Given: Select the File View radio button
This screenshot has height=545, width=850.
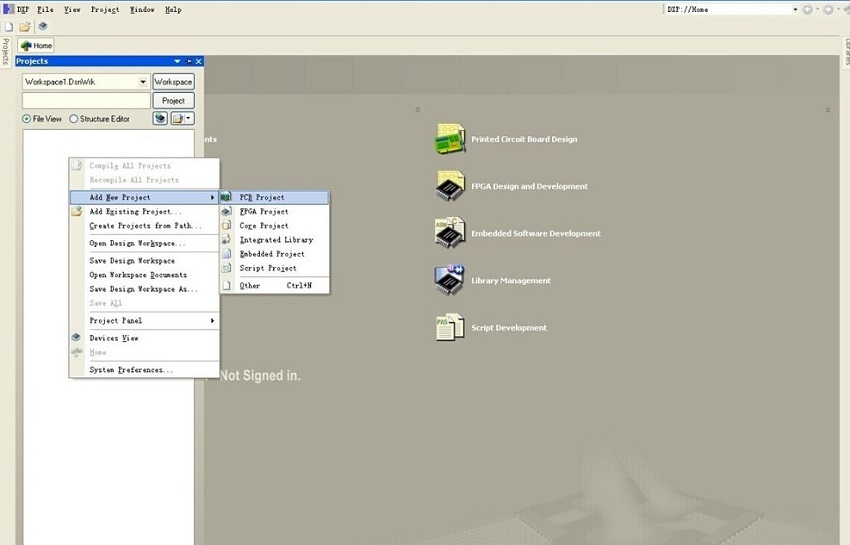Looking at the screenshot, I should pos(26,119).
